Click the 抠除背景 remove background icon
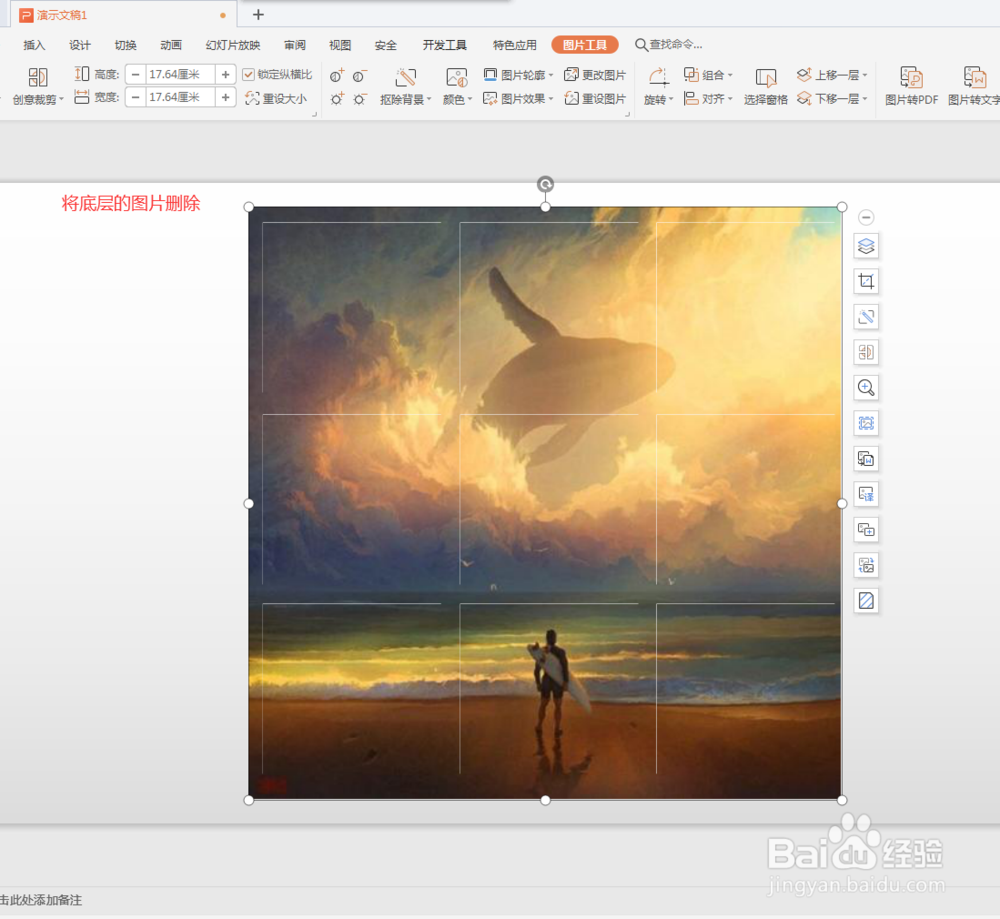Viewport: 1000px width, 919px height. [405, 78]
